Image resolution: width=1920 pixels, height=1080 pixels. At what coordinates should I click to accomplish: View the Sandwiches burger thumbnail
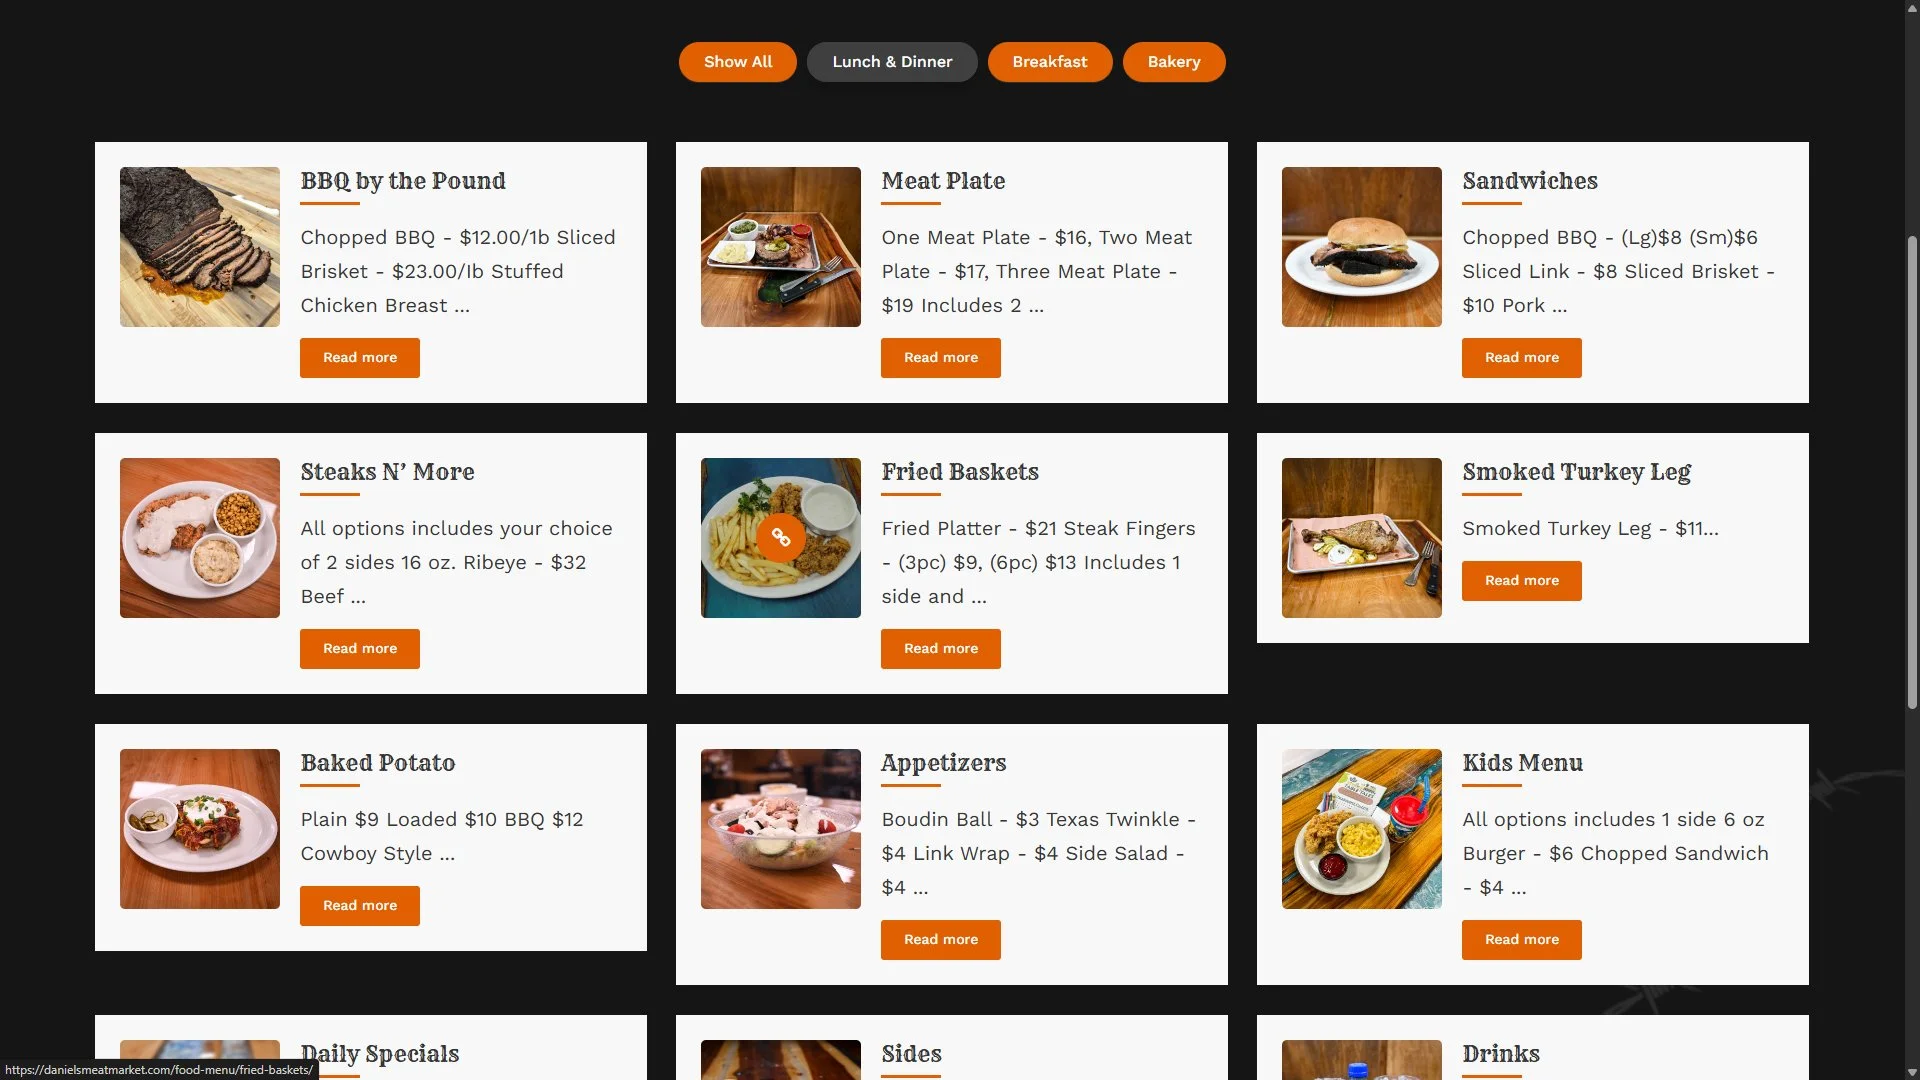tap(1362, 247)
